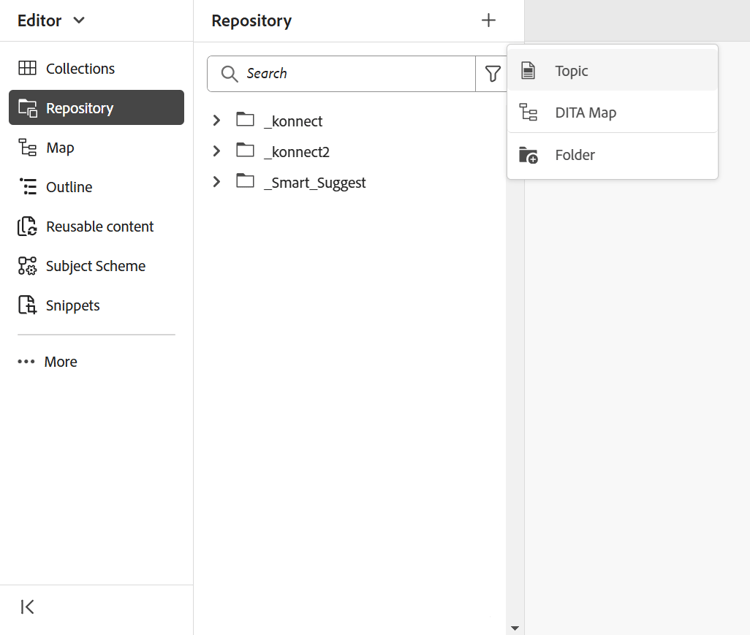This screenshot has width=750, height=635.
Task: Choose Folder from the create menu
Action: click(x=613, y=155)
